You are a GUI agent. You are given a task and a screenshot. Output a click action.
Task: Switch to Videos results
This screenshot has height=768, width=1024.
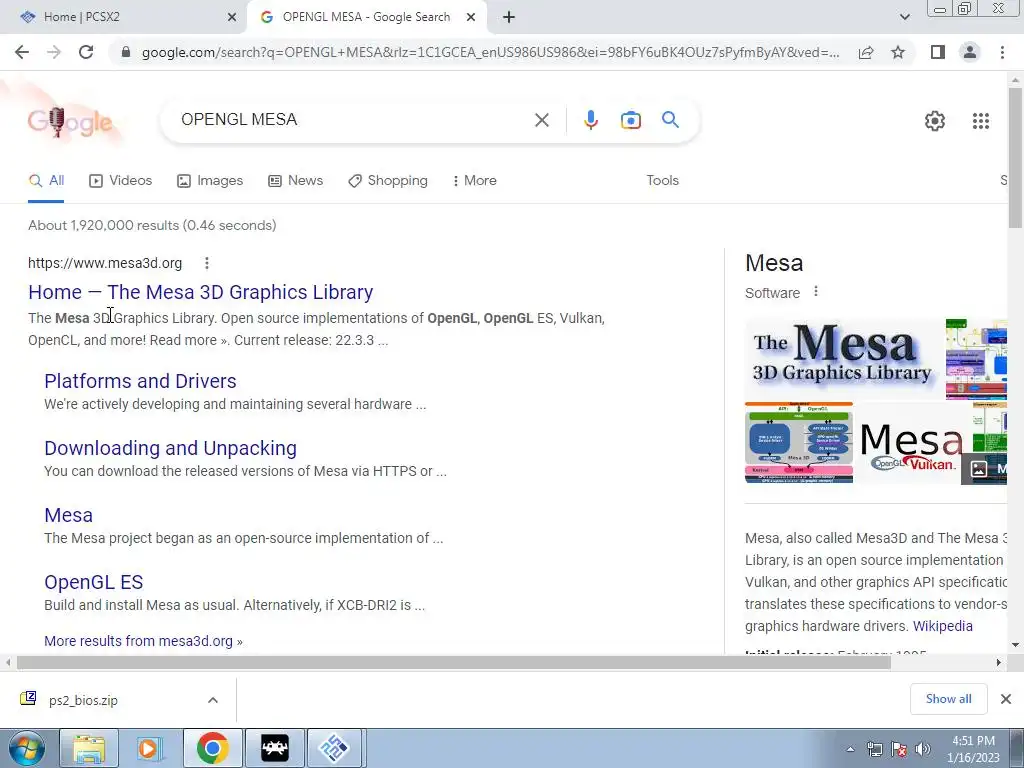pos(121,181)
